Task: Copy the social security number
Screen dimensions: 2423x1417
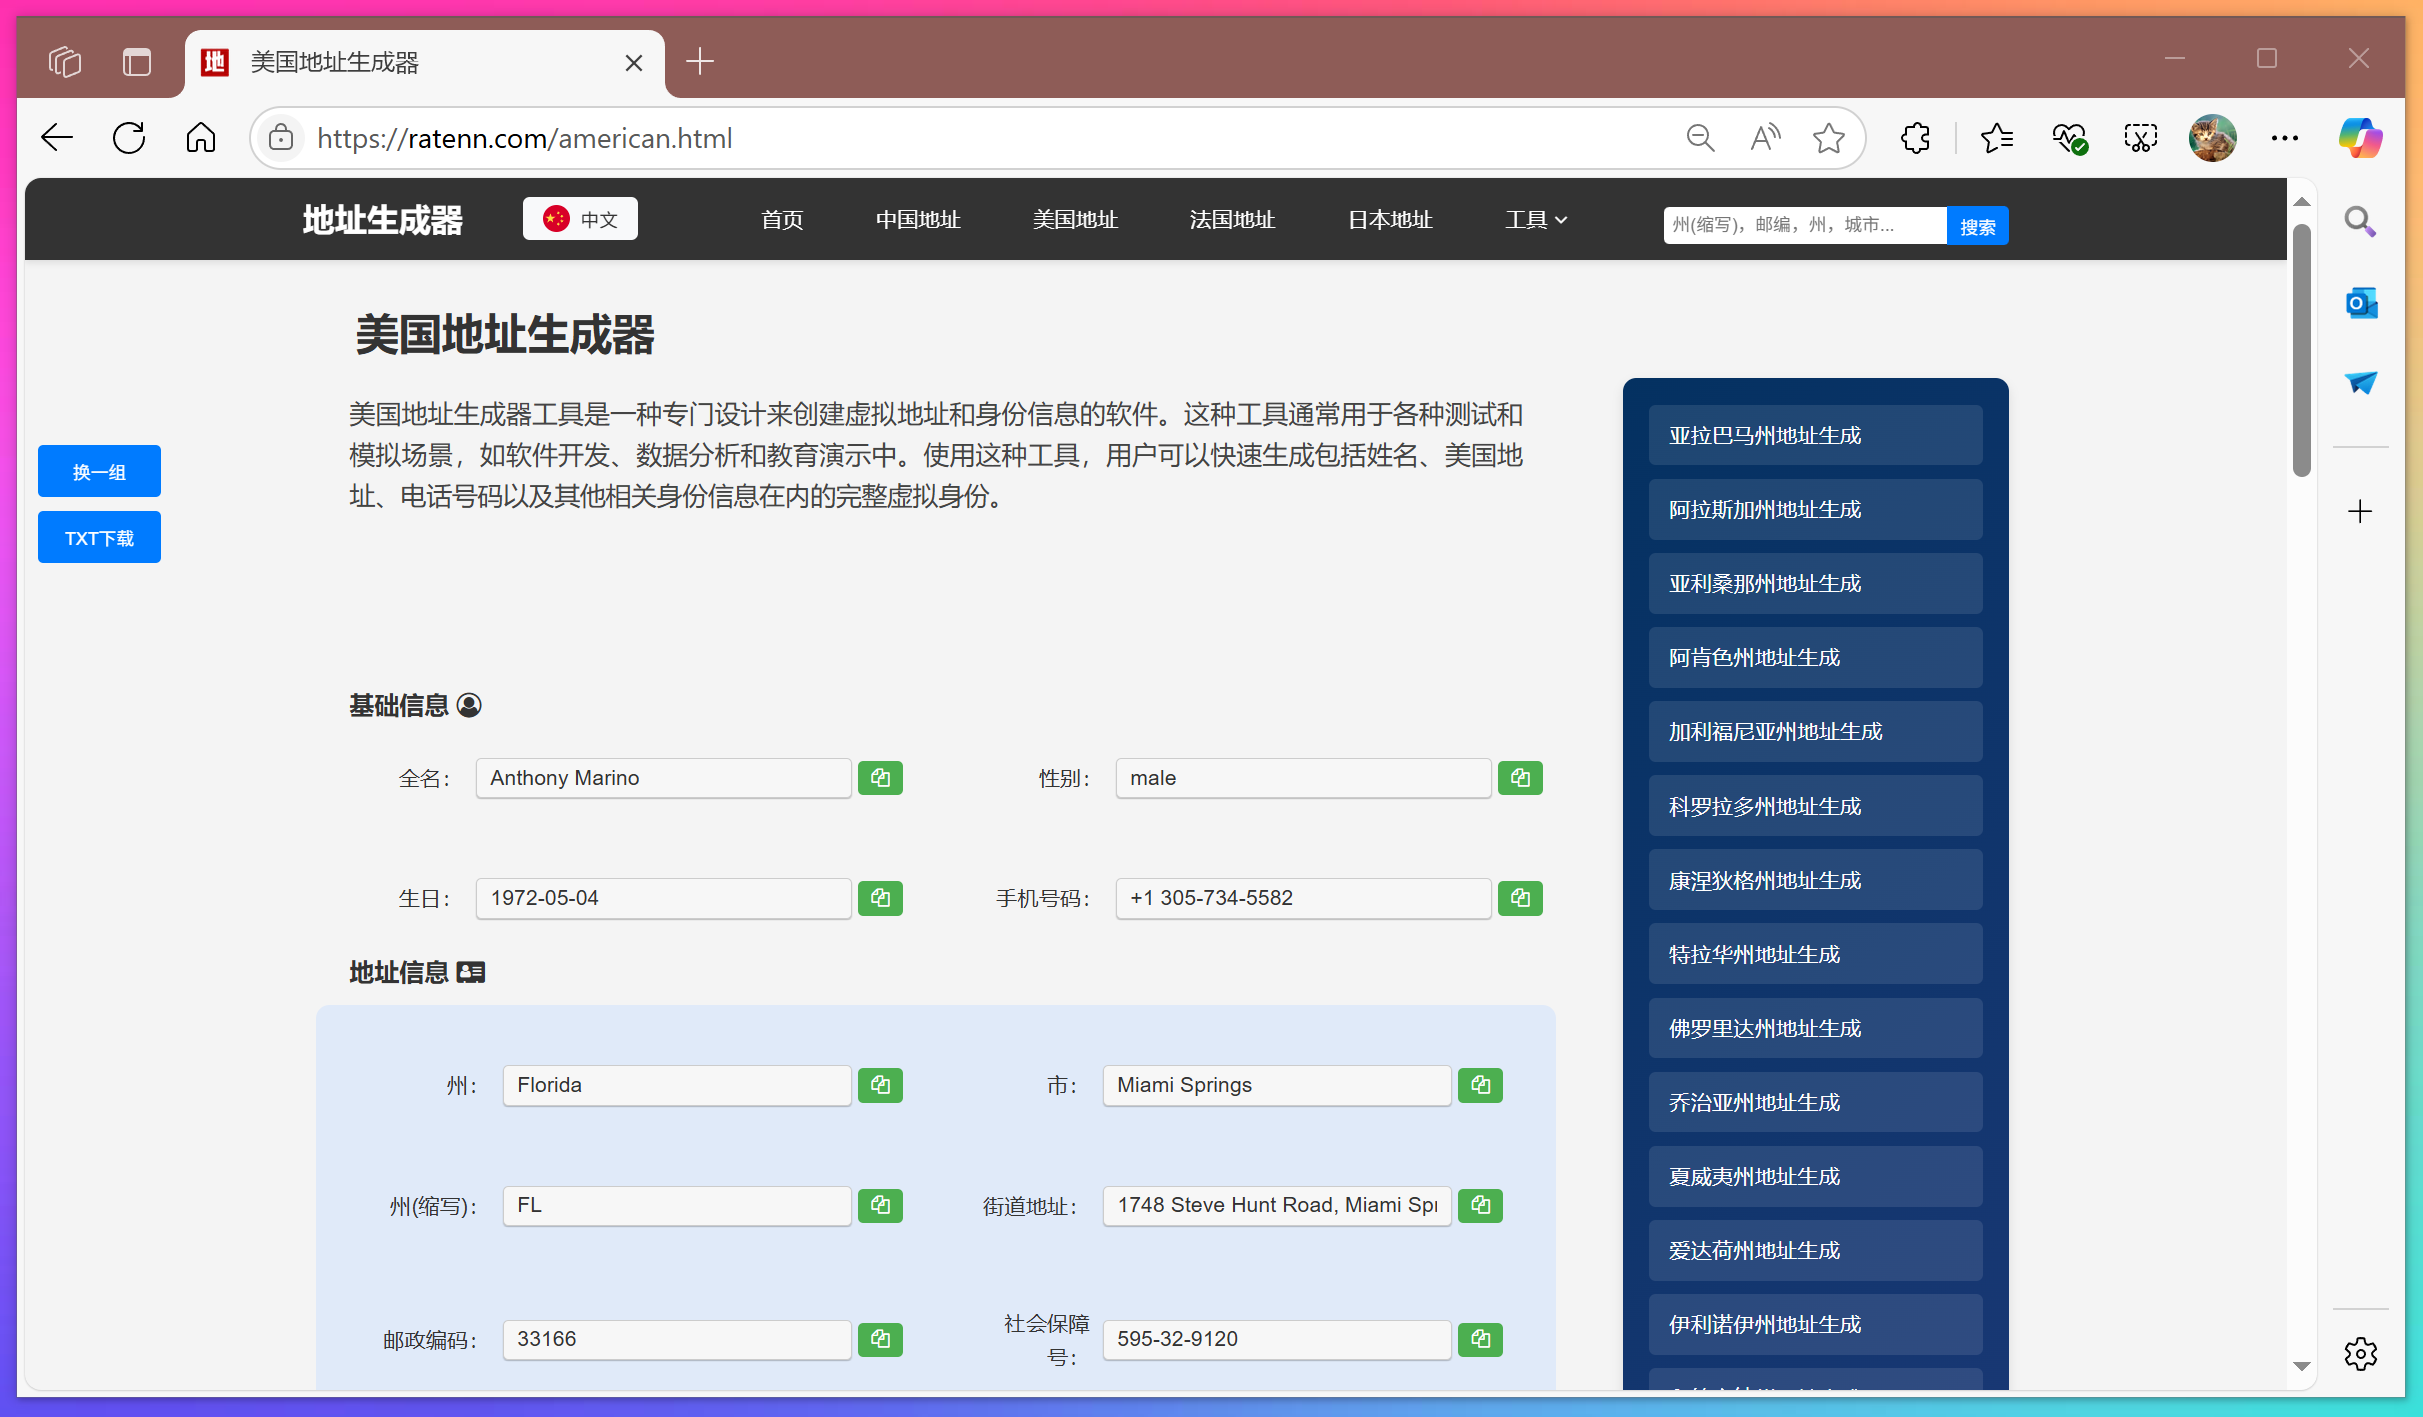Action: tap(1480, 1340)
